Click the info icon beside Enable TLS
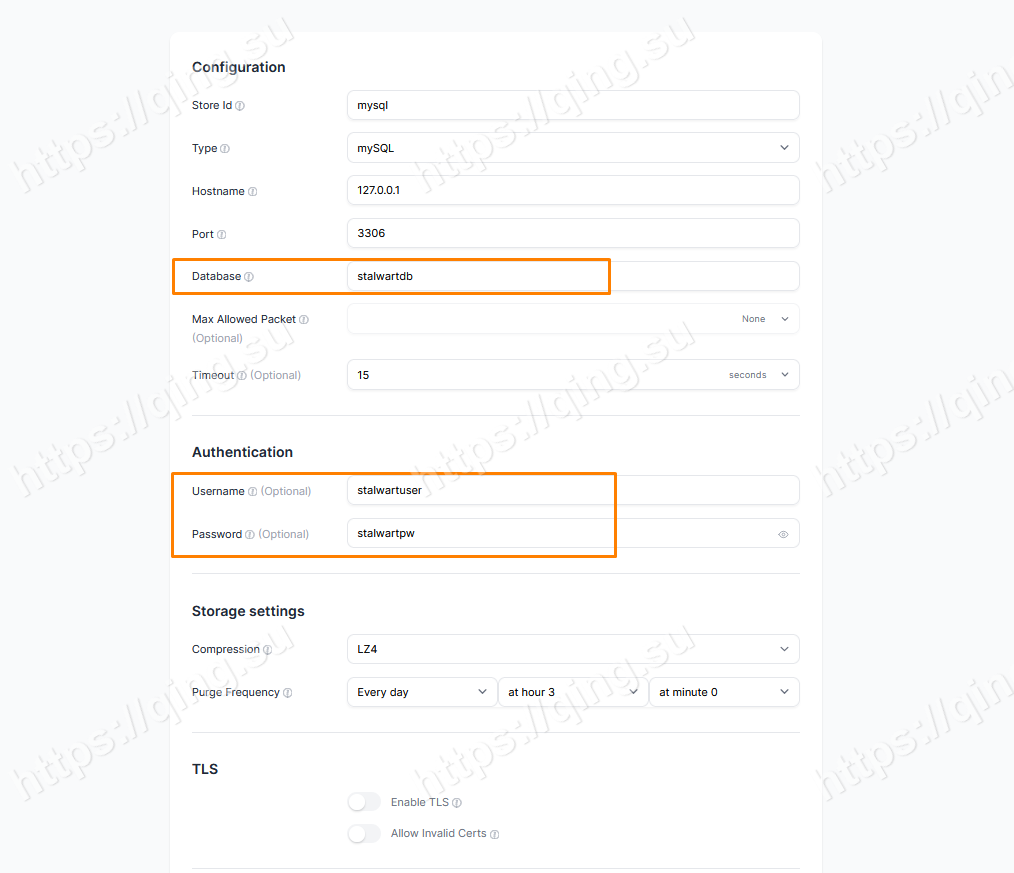1014x873 pixels. click(457, 803)
